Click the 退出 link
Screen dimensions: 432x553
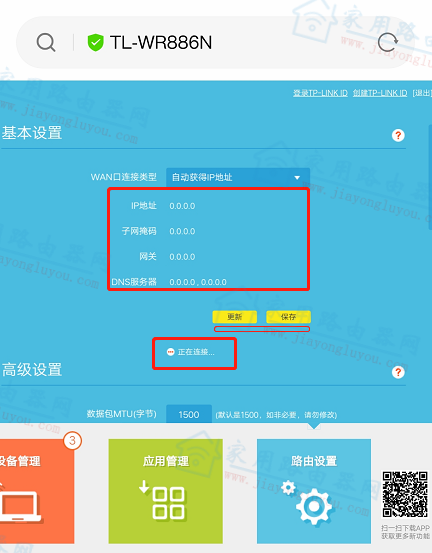point(422,93)
